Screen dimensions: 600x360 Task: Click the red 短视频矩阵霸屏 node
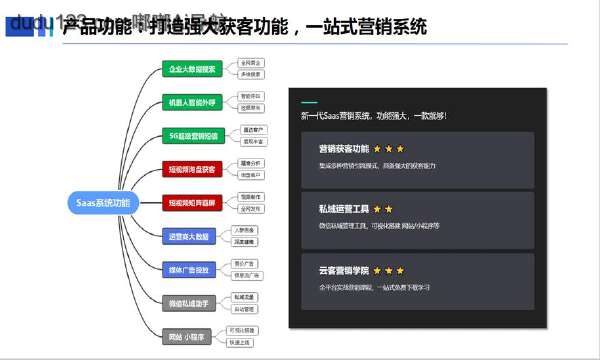pos(192,203)
